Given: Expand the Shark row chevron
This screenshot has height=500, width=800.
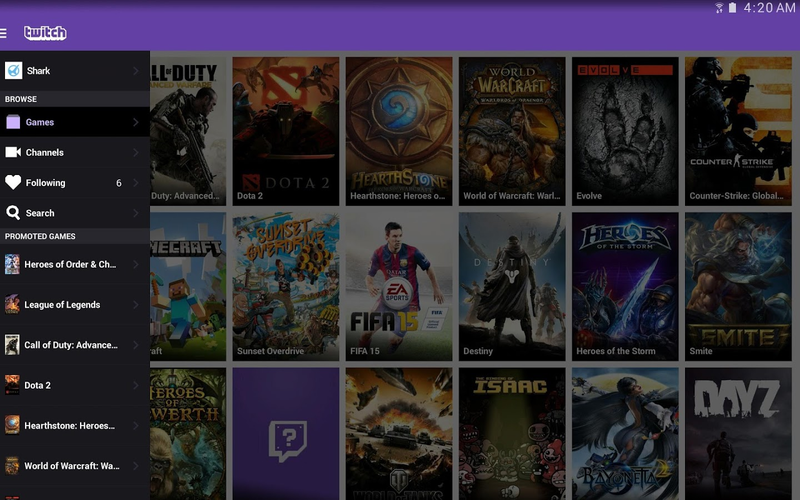Looking at the screenshot, I should click(136, 70).
